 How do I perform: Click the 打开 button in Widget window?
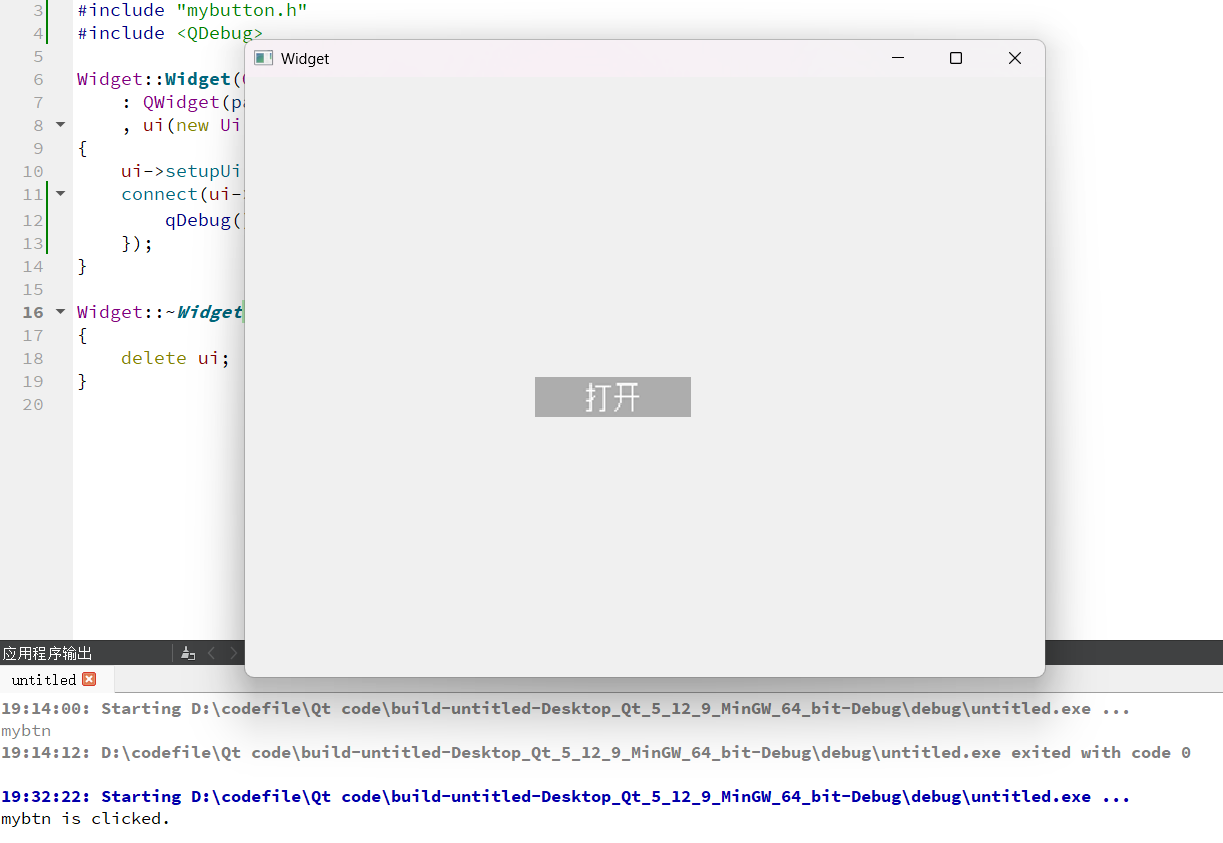612,397
